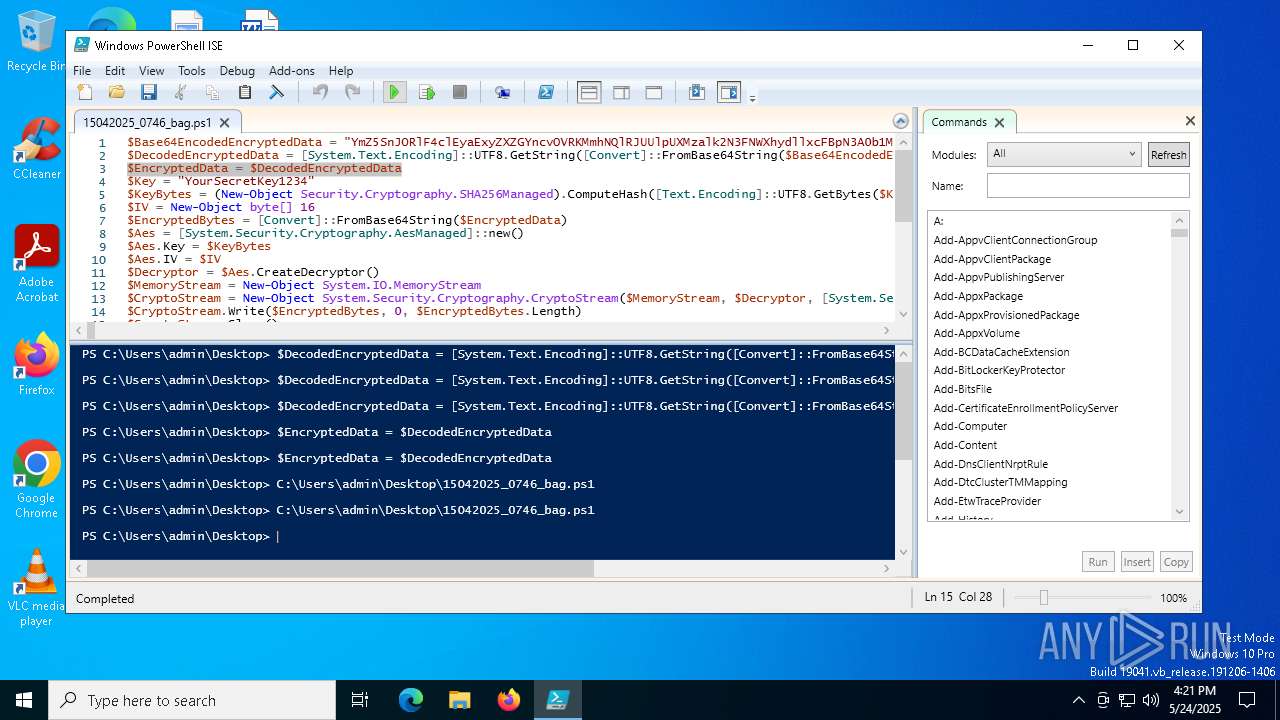The height and width of the screenshot is (720, 1280).
Task: Maximize the script pane layout icon
Action: (x=654, y=92)
